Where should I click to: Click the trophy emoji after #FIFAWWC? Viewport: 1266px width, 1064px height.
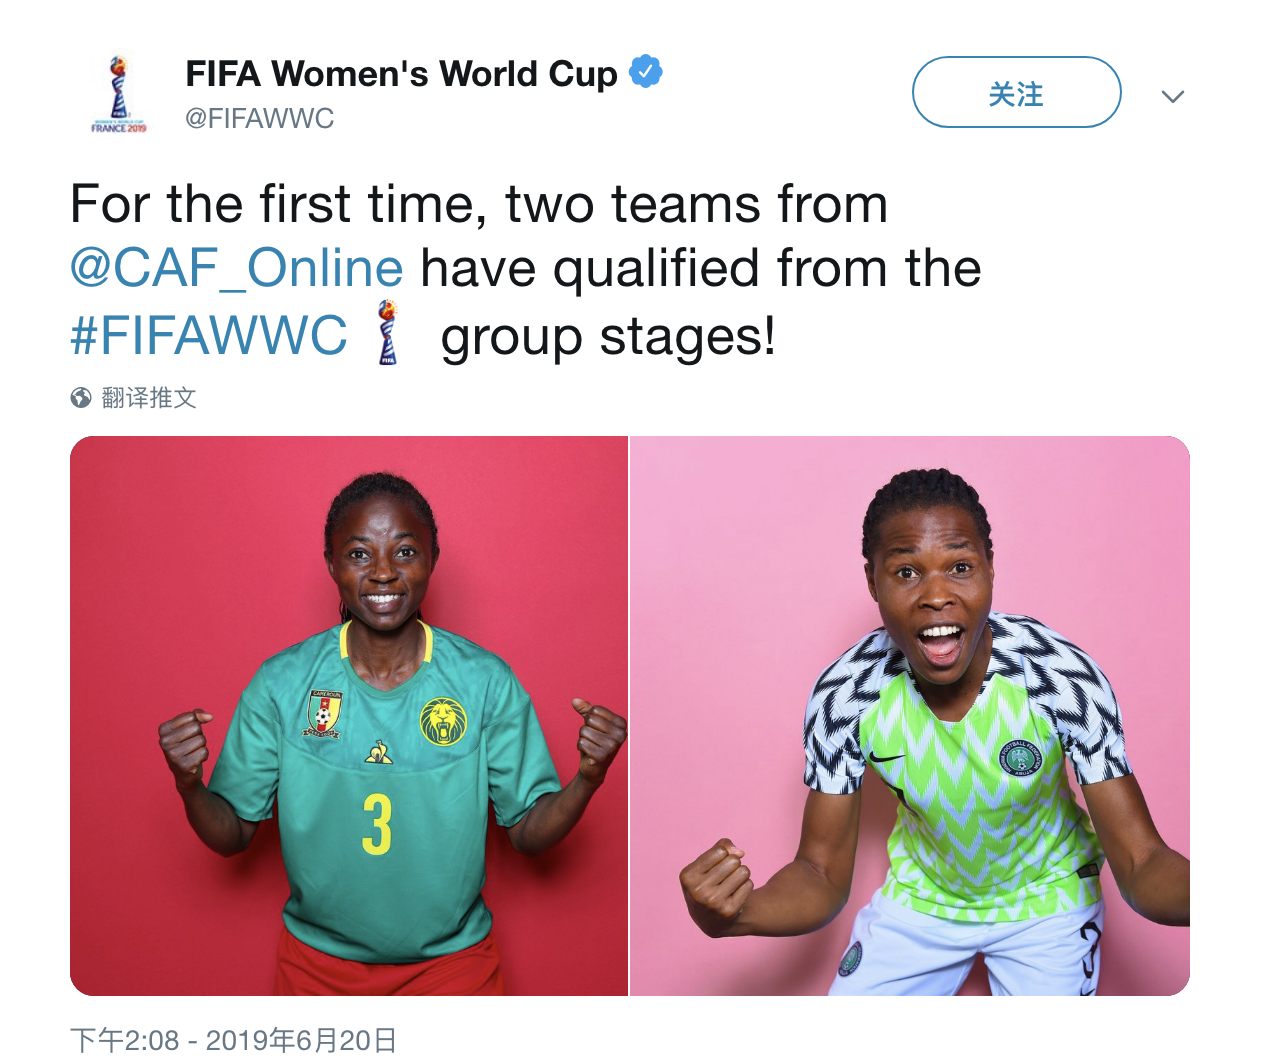[x=388, y=333]
